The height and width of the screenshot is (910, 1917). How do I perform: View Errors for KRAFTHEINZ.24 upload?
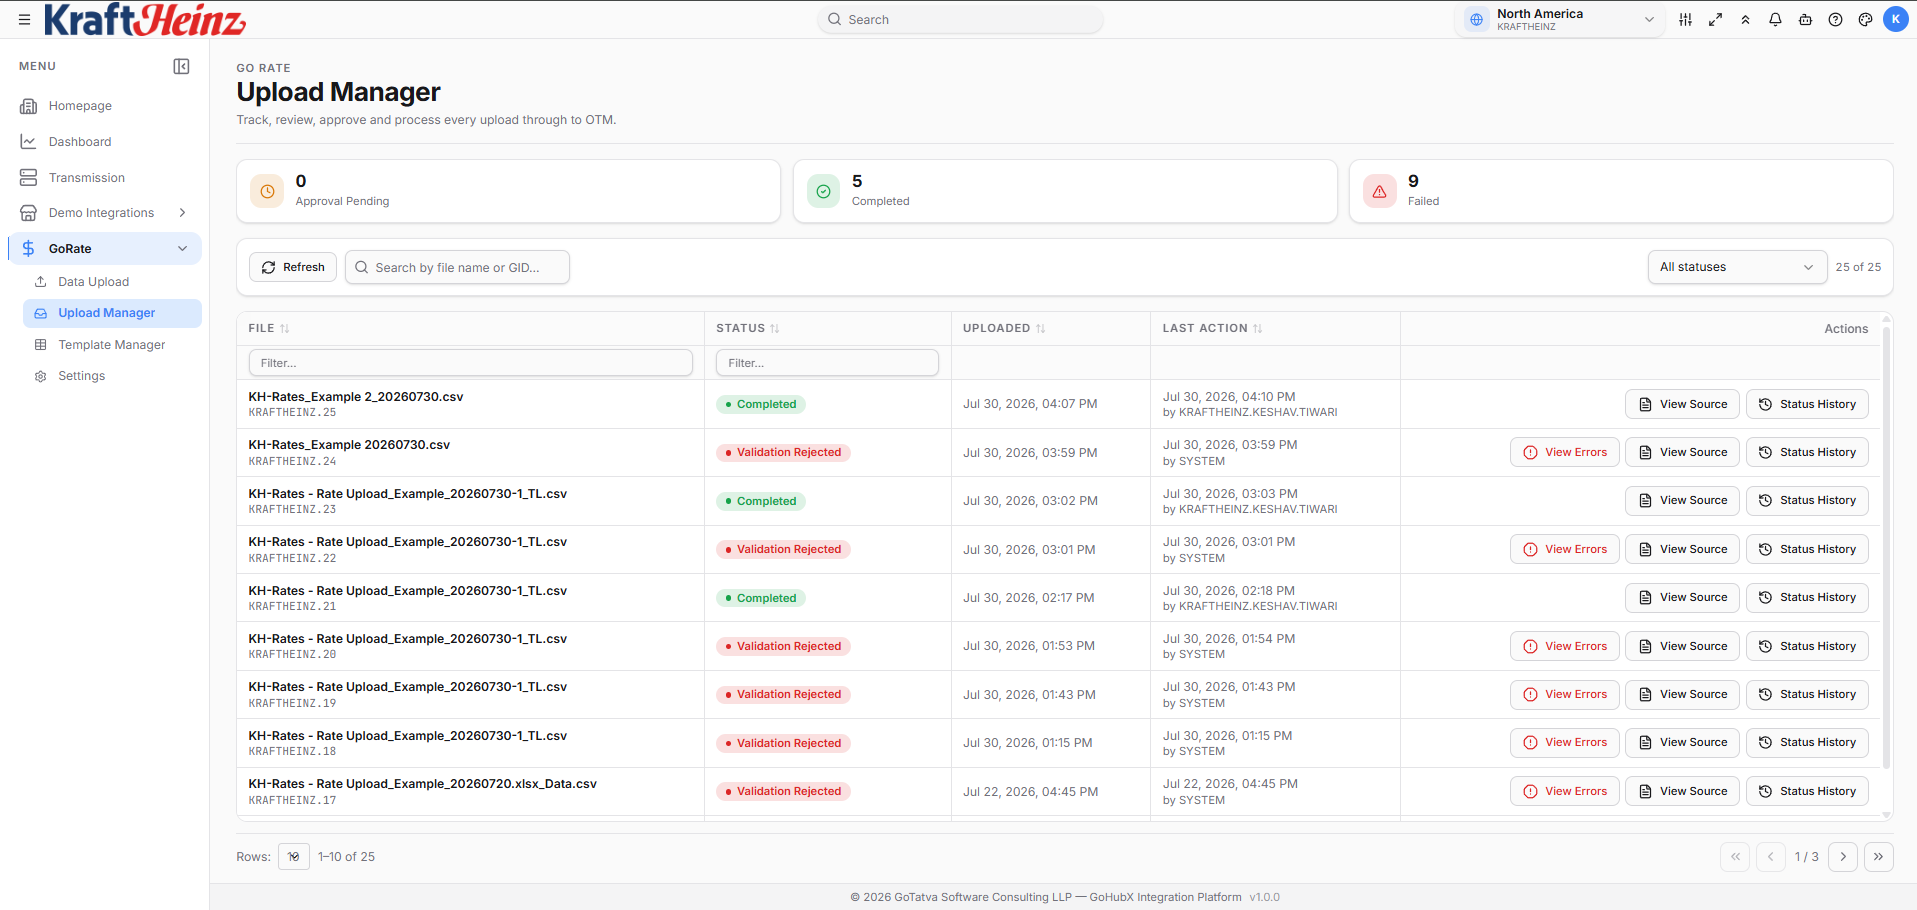[x=1565, y=452]
